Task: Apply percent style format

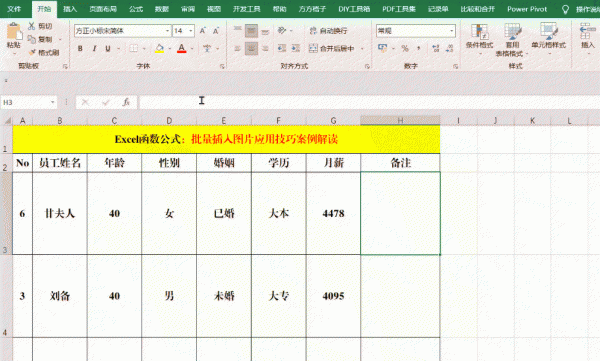Action: (x=405, y=48)
